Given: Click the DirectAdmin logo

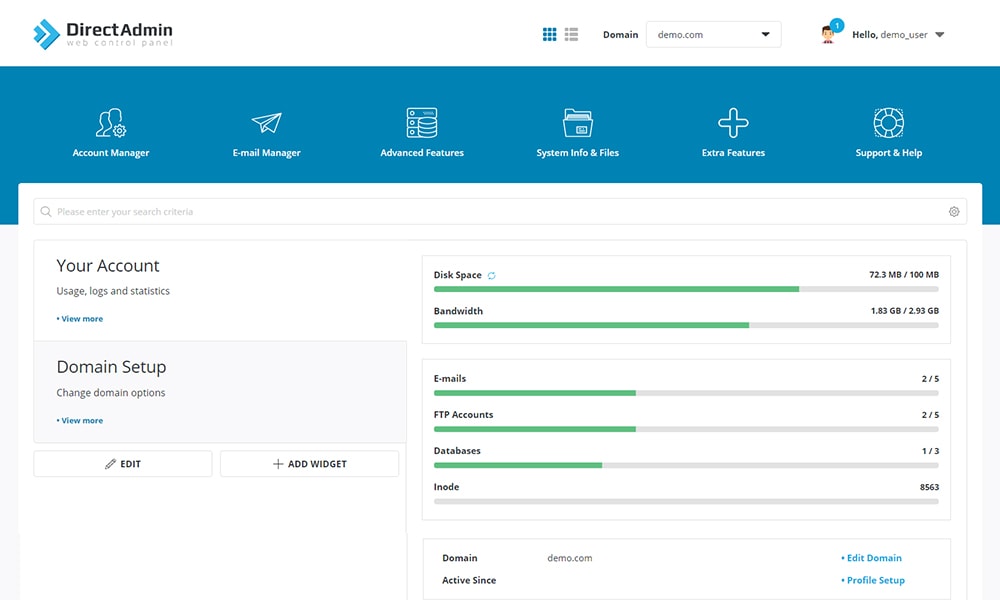Looking at the screenshot, I should (x=104, y=31).
